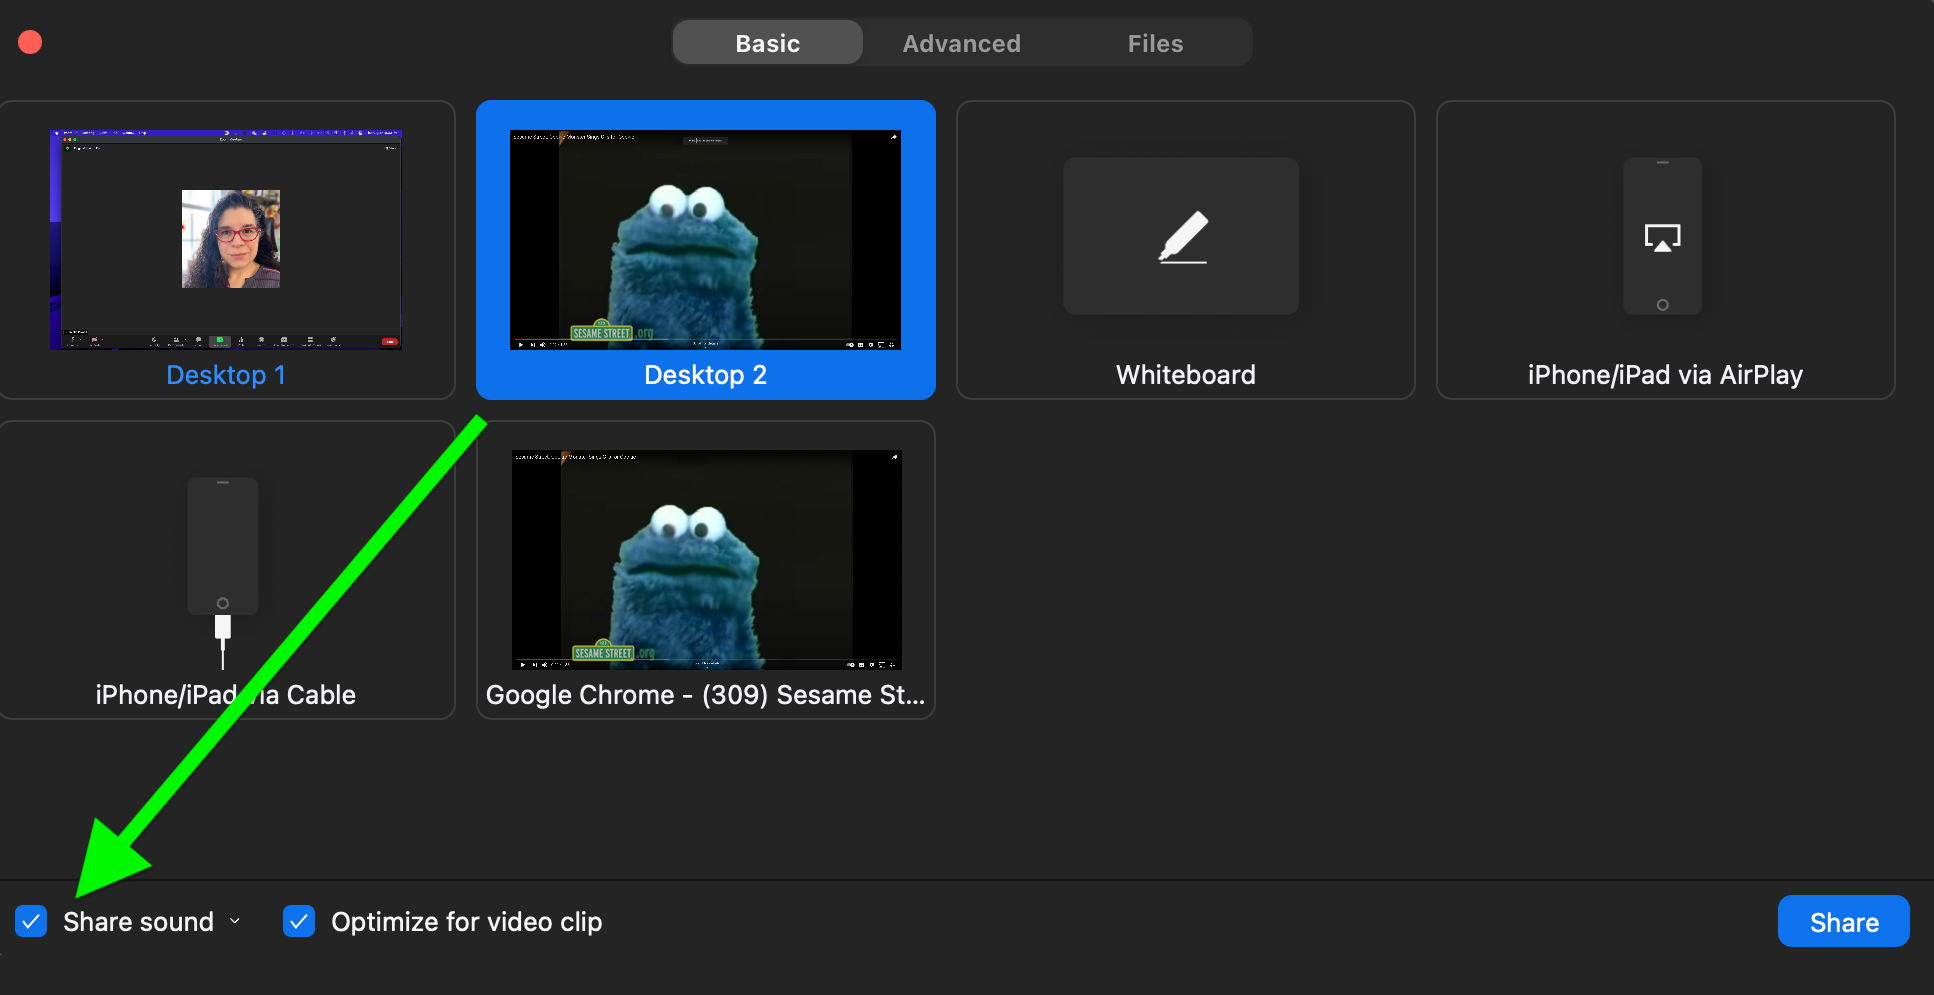This screenshot has height=995, width=1934.
Task: Click the Google Chrome window title
Action: pyautogui.click(x=705, y=695)
